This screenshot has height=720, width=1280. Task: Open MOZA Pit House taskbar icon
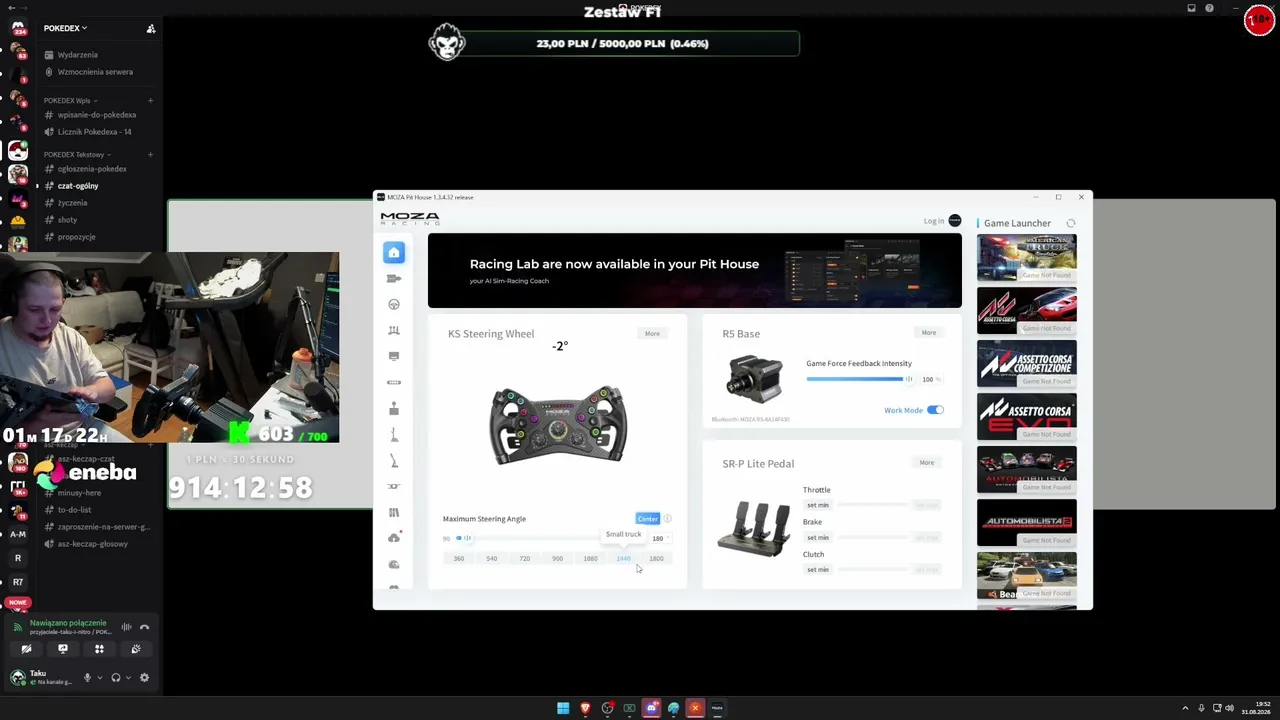717,708
